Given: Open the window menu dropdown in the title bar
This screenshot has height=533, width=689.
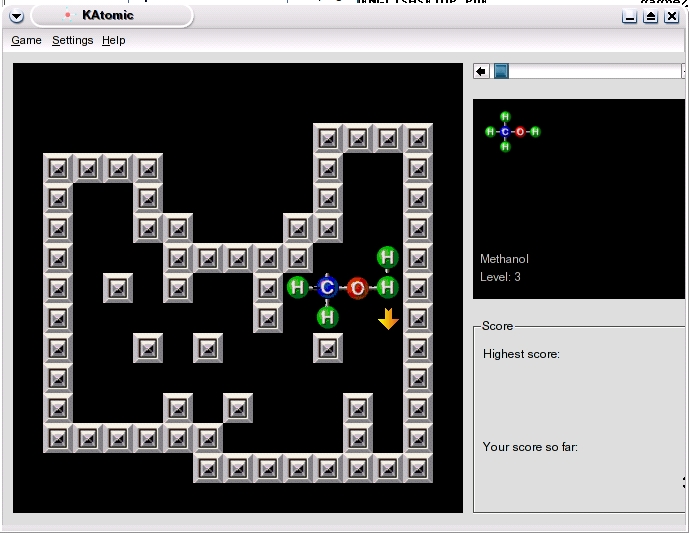Looking at the screenshot, I should tap(16, 16).
